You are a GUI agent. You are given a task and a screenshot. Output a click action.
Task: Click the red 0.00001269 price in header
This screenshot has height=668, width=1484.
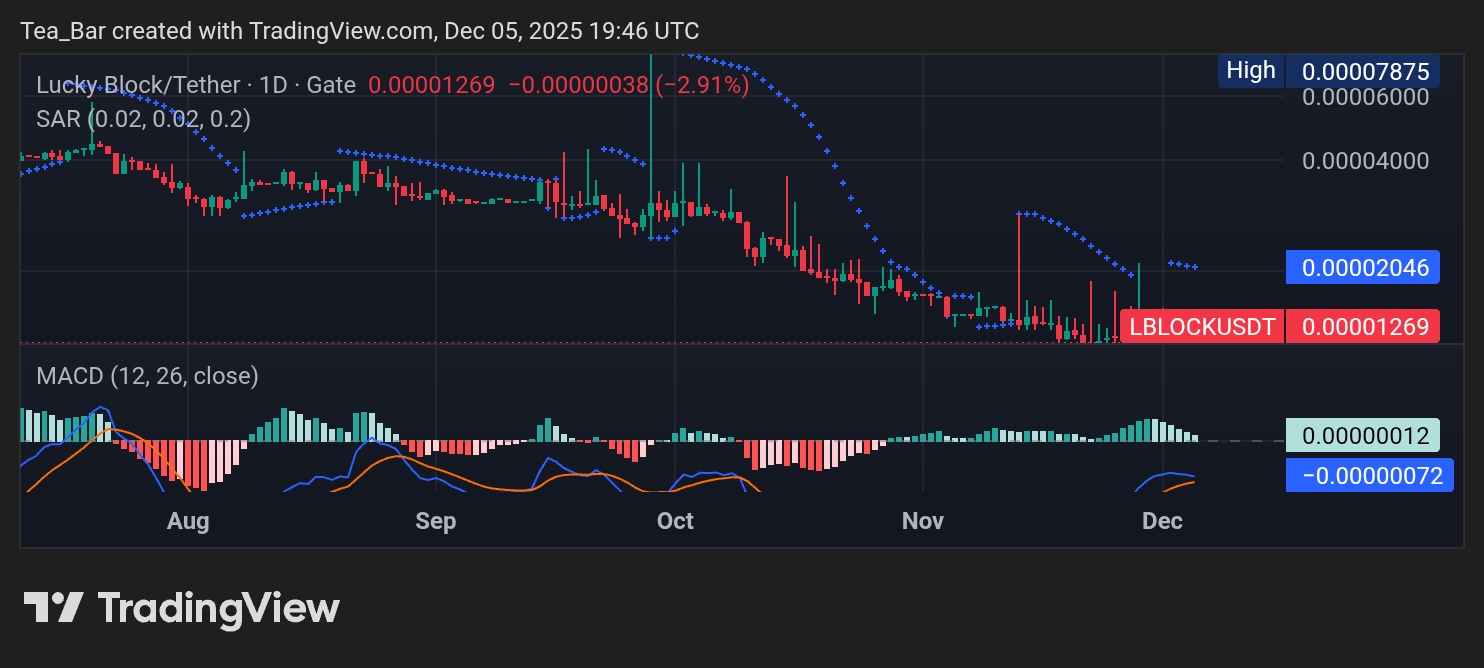tap(432, 85)
